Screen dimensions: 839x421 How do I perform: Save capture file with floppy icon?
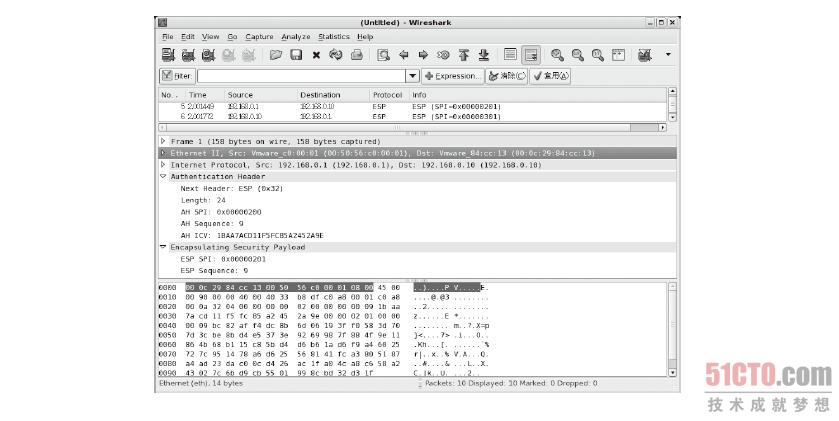(x=296, y=55)
